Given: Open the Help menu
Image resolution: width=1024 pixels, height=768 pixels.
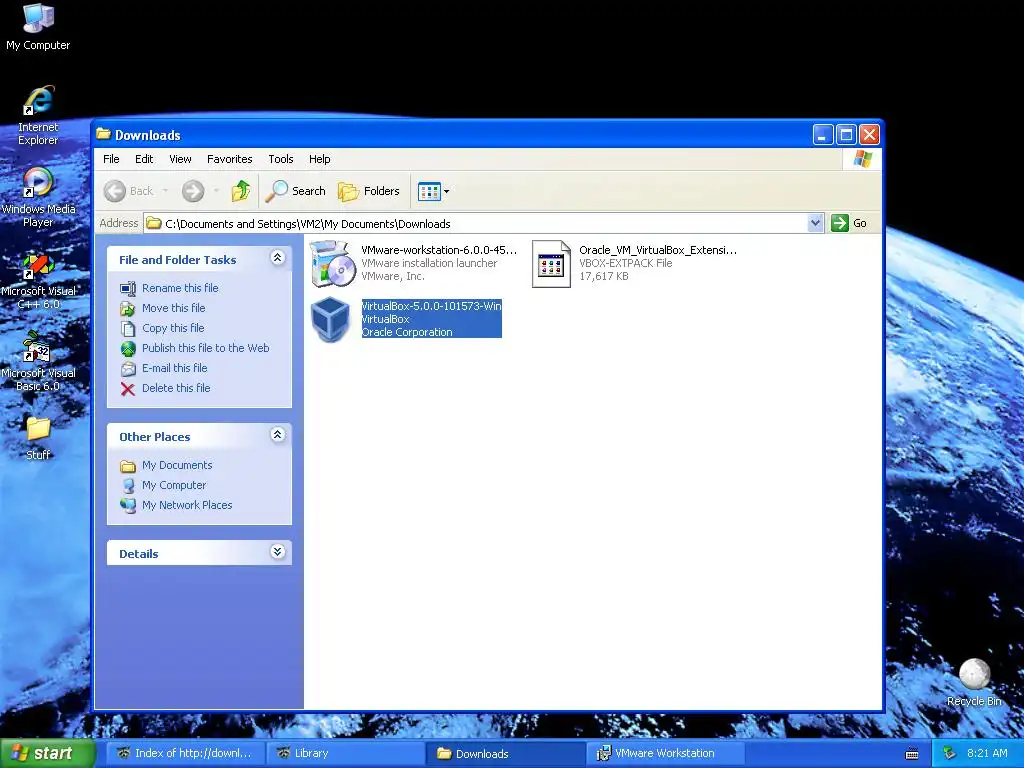Looking at the screenshot, I should (x=319, y=159).
